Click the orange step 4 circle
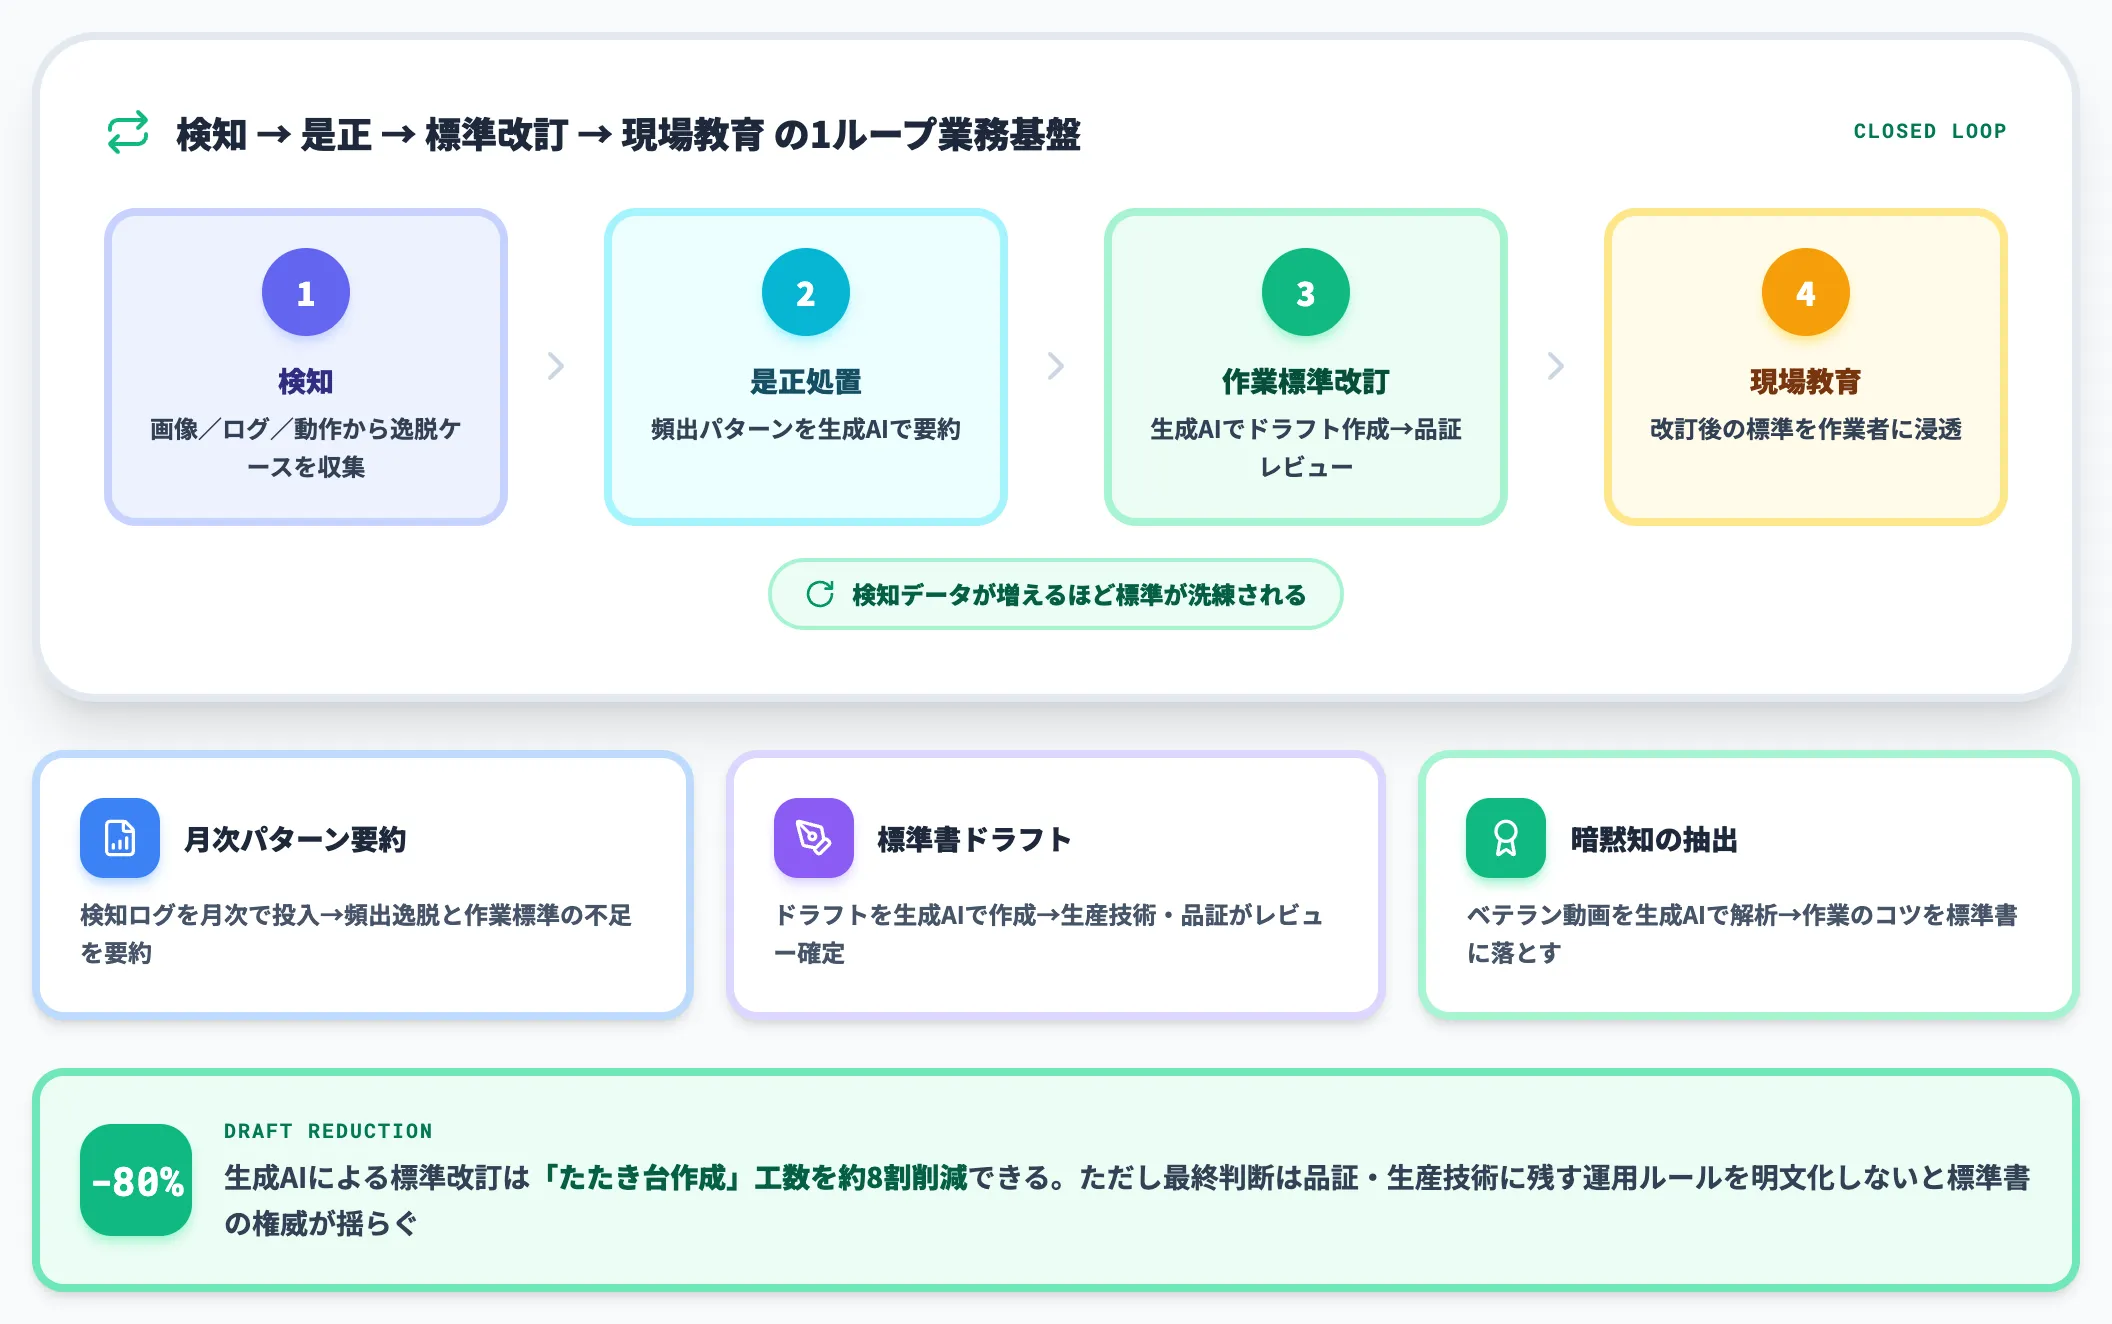This screenshot has height=1324, width=2112. (1806, 292)
